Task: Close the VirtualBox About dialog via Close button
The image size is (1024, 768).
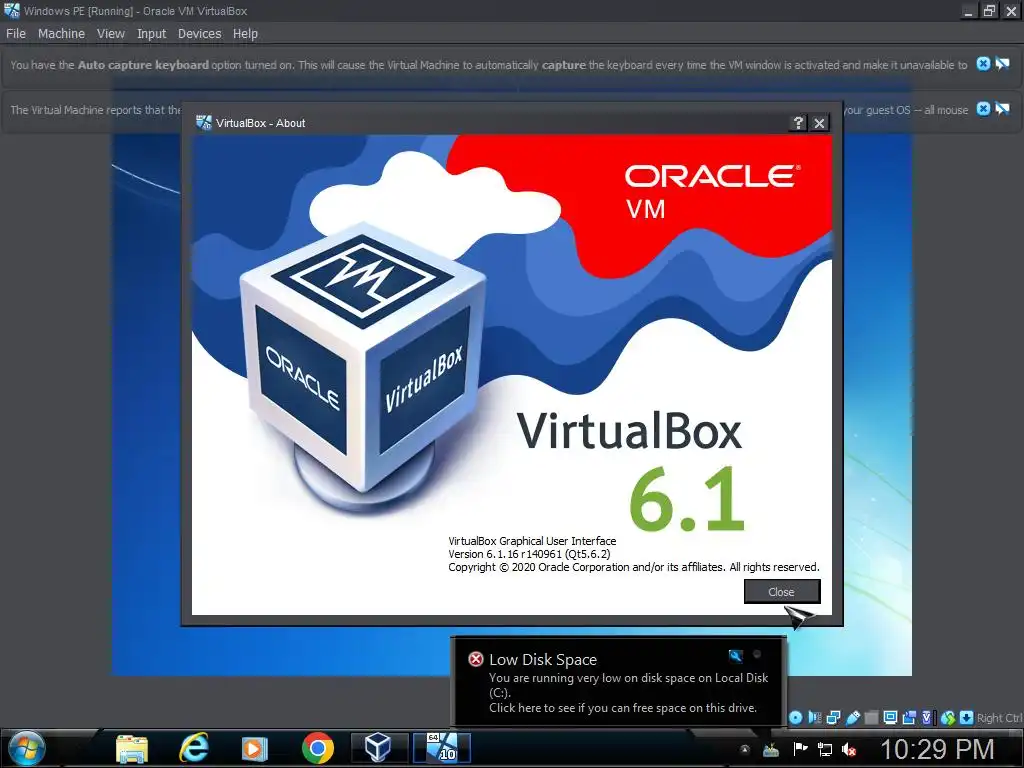Action: tap(782, 592)
